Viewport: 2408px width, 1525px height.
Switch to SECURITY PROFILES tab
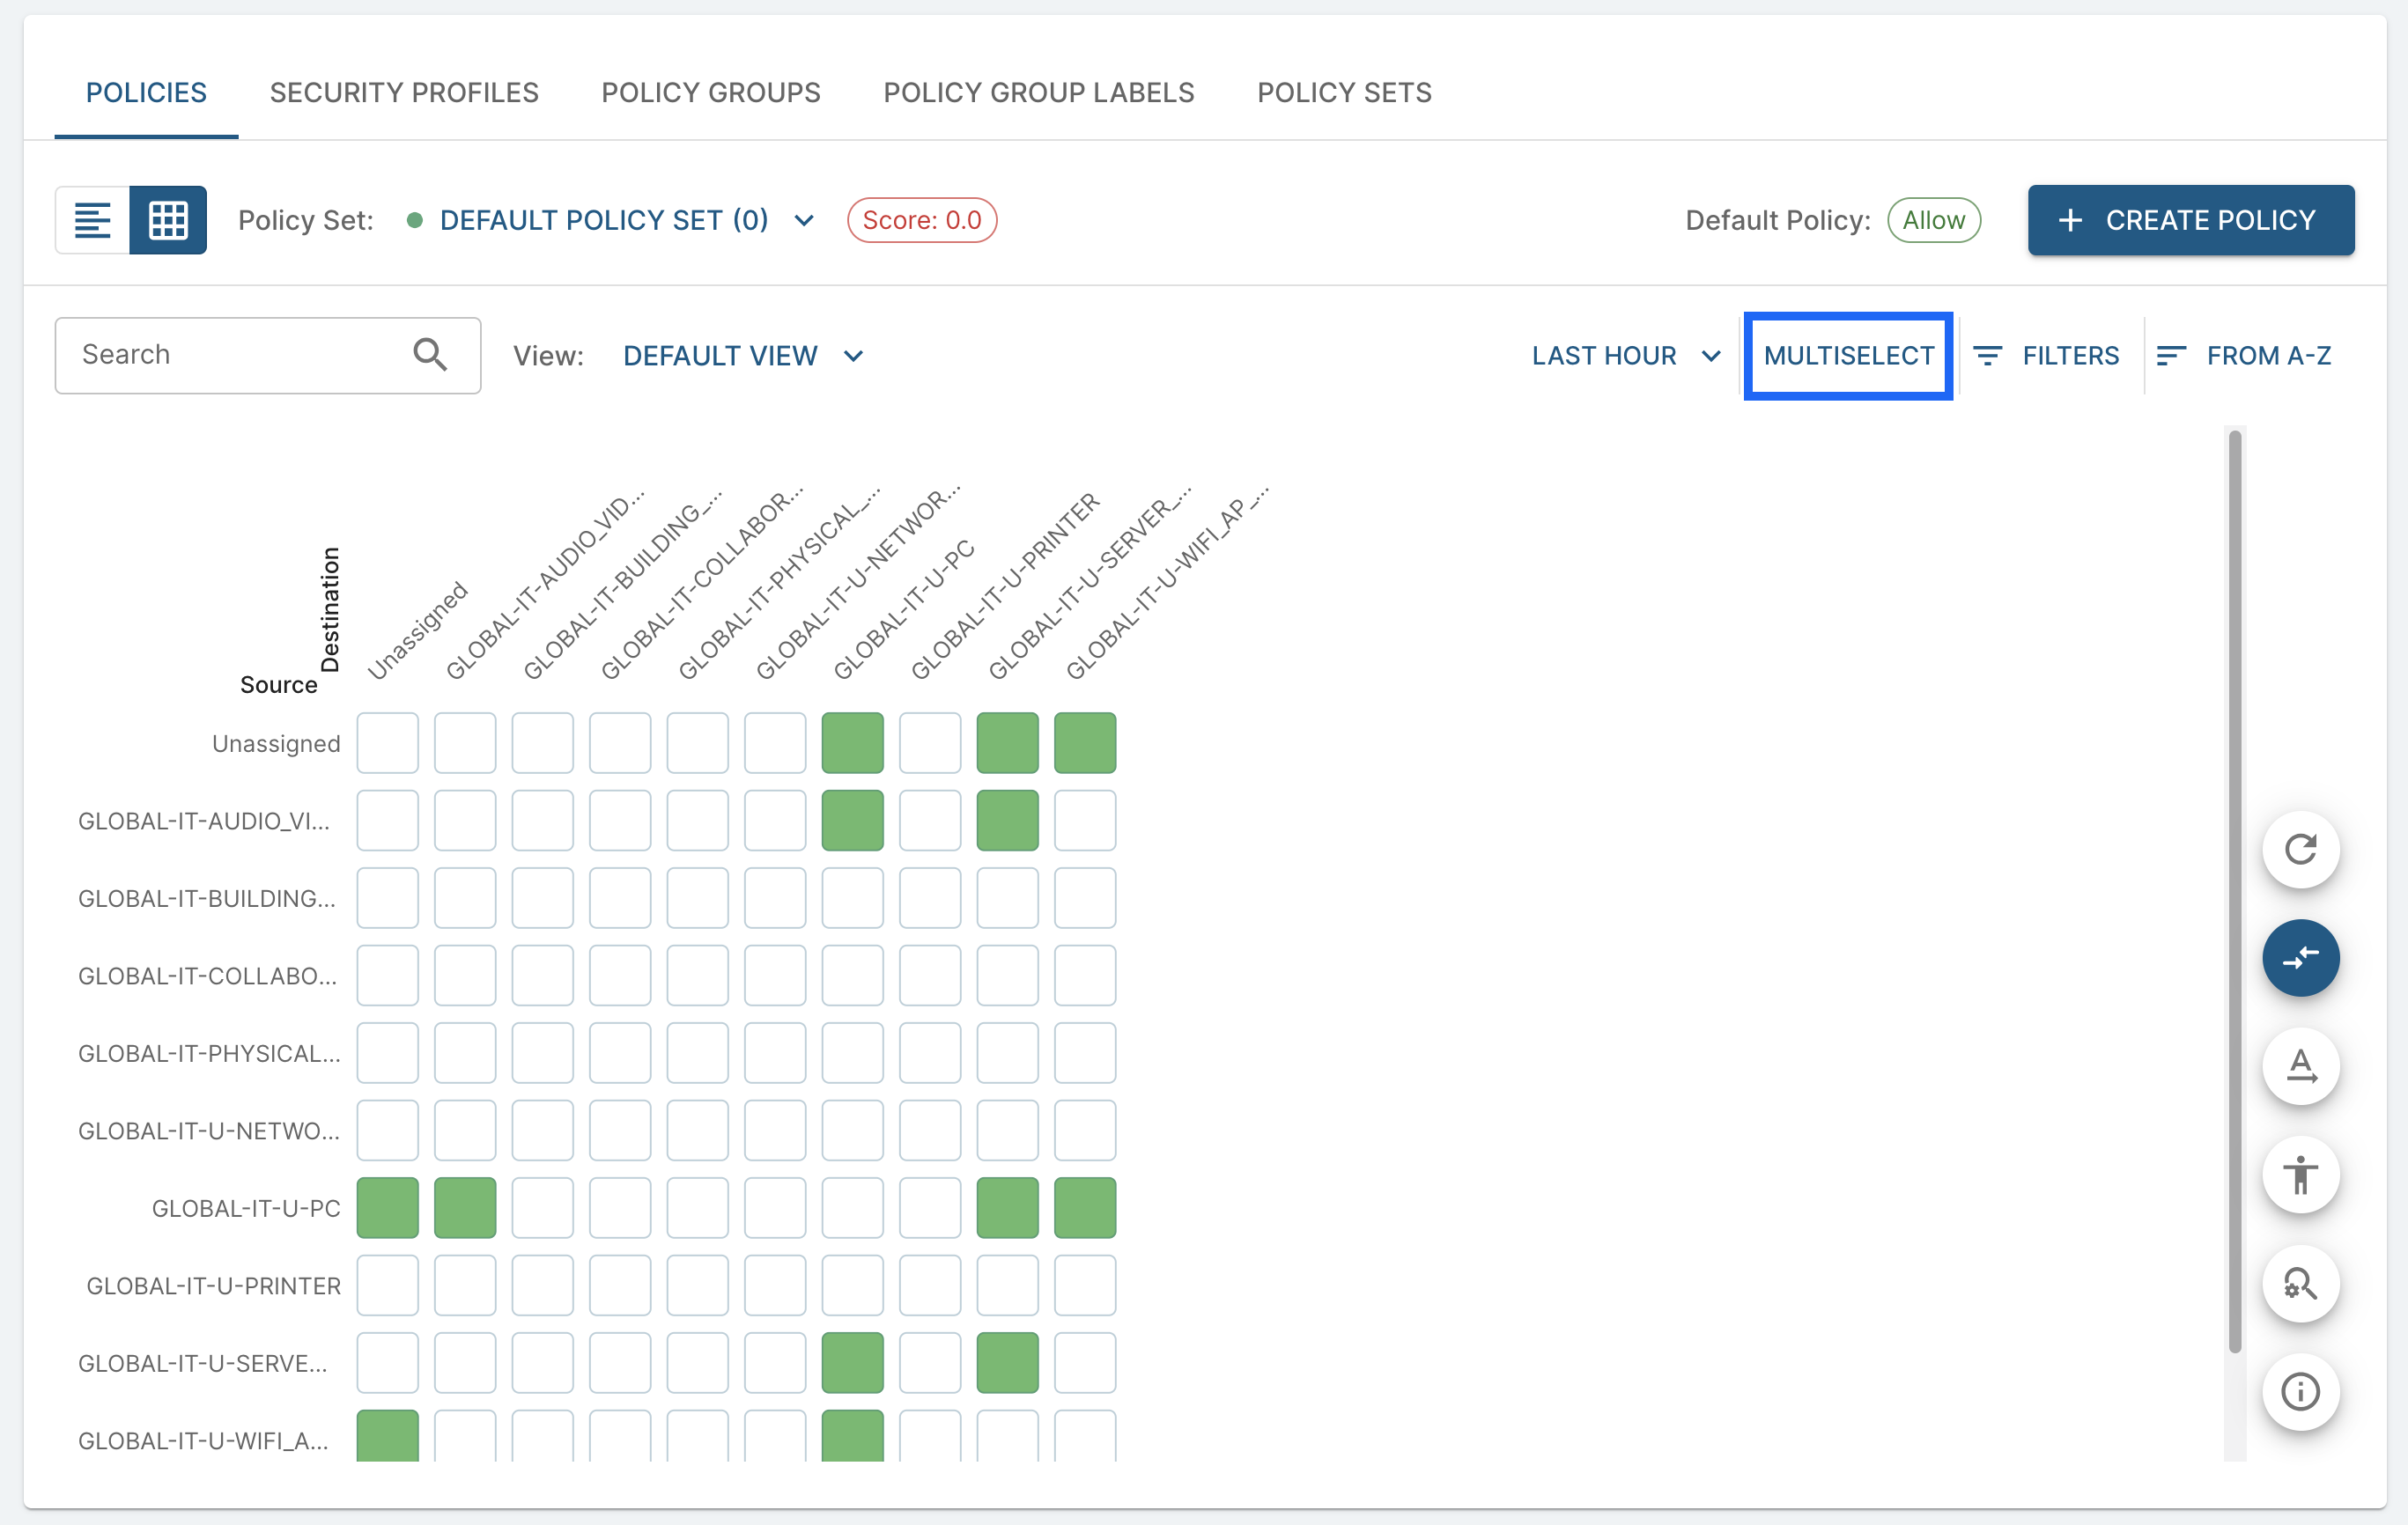click(x=404, y=93)
